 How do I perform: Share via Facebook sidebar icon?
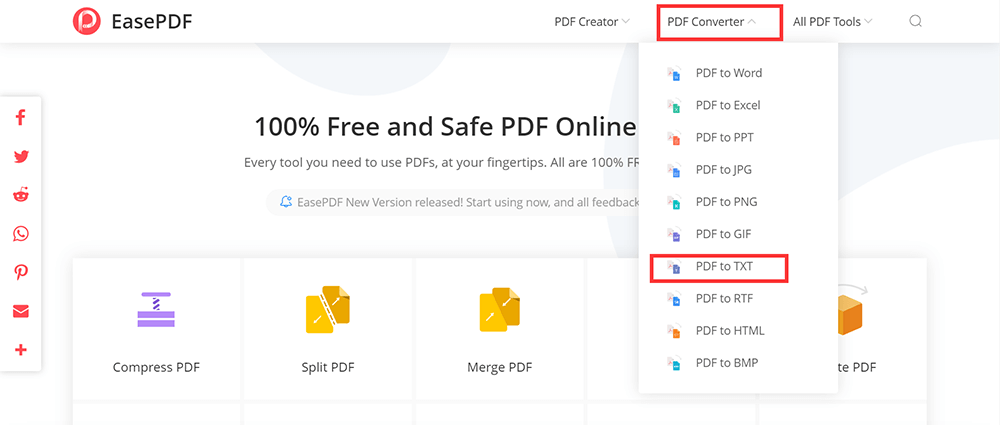[21, 118]
